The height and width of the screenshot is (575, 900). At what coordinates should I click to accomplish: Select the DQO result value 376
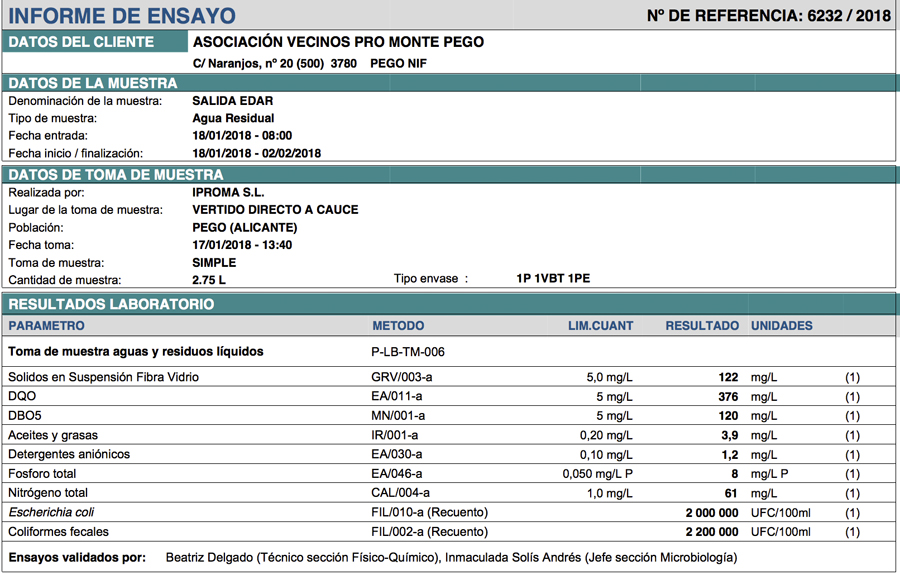pyautogui.click(x=728, y=397)
